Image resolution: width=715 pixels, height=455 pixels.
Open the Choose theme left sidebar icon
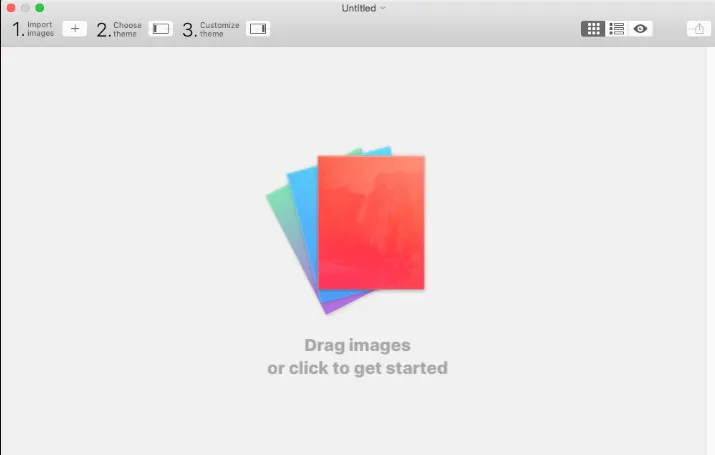coord(161,29)
